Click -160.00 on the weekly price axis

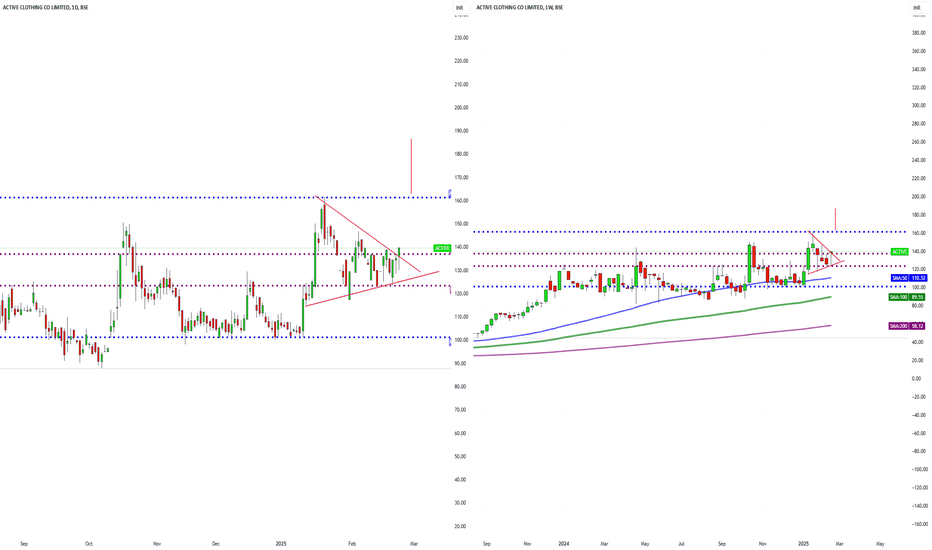tap(920, 524)
